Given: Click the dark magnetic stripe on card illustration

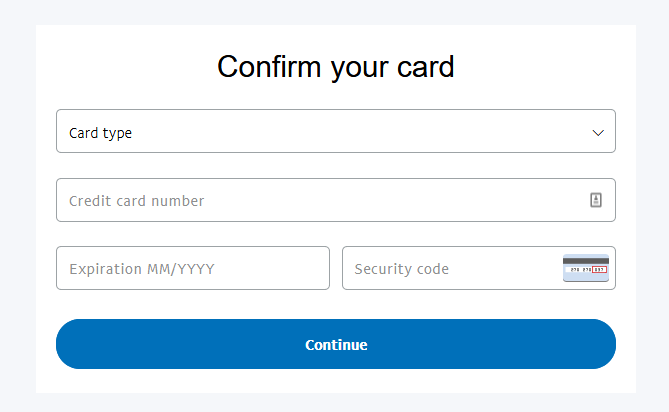Looking at the screenshot, I should pos(586,261).
